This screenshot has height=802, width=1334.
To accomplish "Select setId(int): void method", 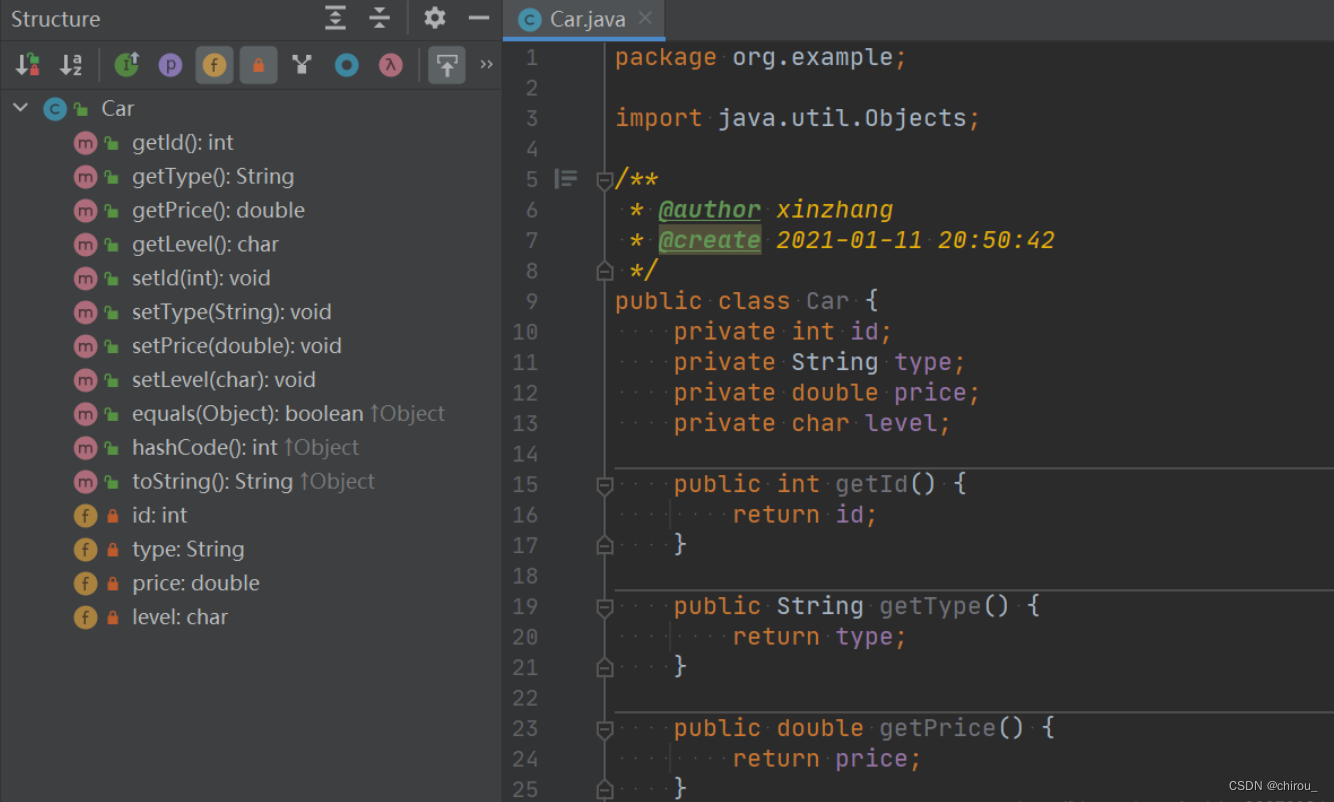I will point(201,278).
